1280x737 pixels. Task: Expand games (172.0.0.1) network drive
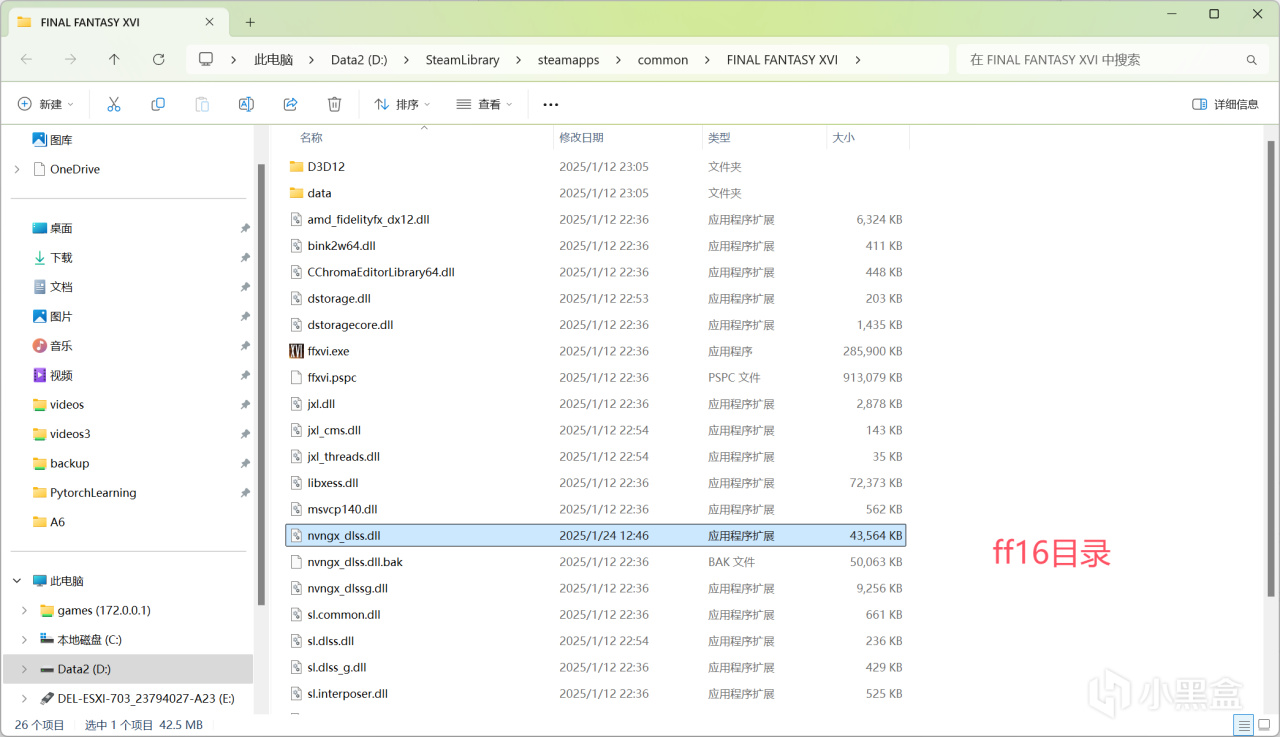coord(25,610)
